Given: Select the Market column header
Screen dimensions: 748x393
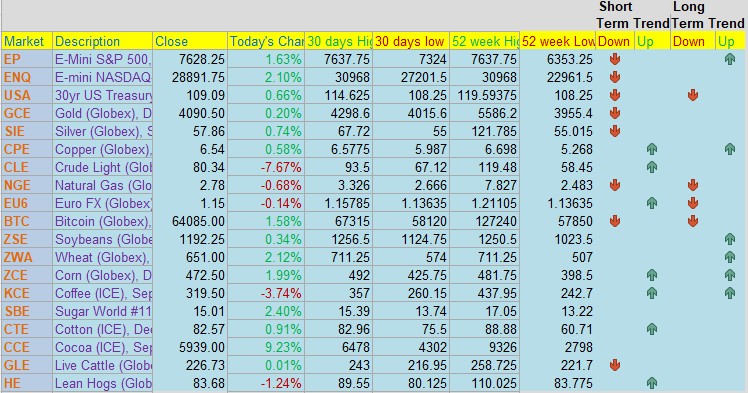Looking at the screenshot, I should pos(27,41).
